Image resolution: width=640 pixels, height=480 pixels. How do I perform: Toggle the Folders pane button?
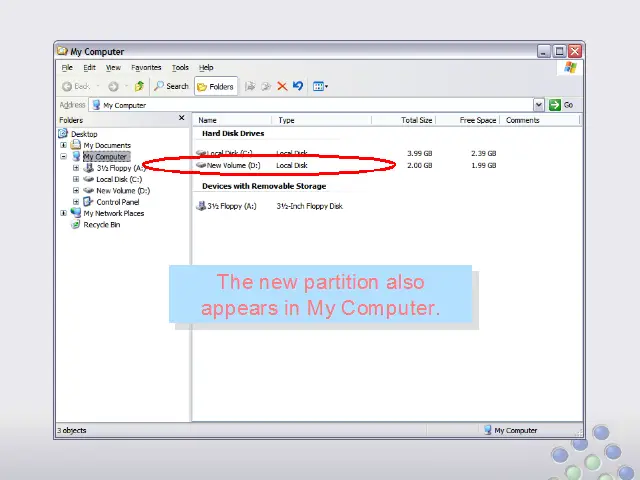click(x=216, y=87)
